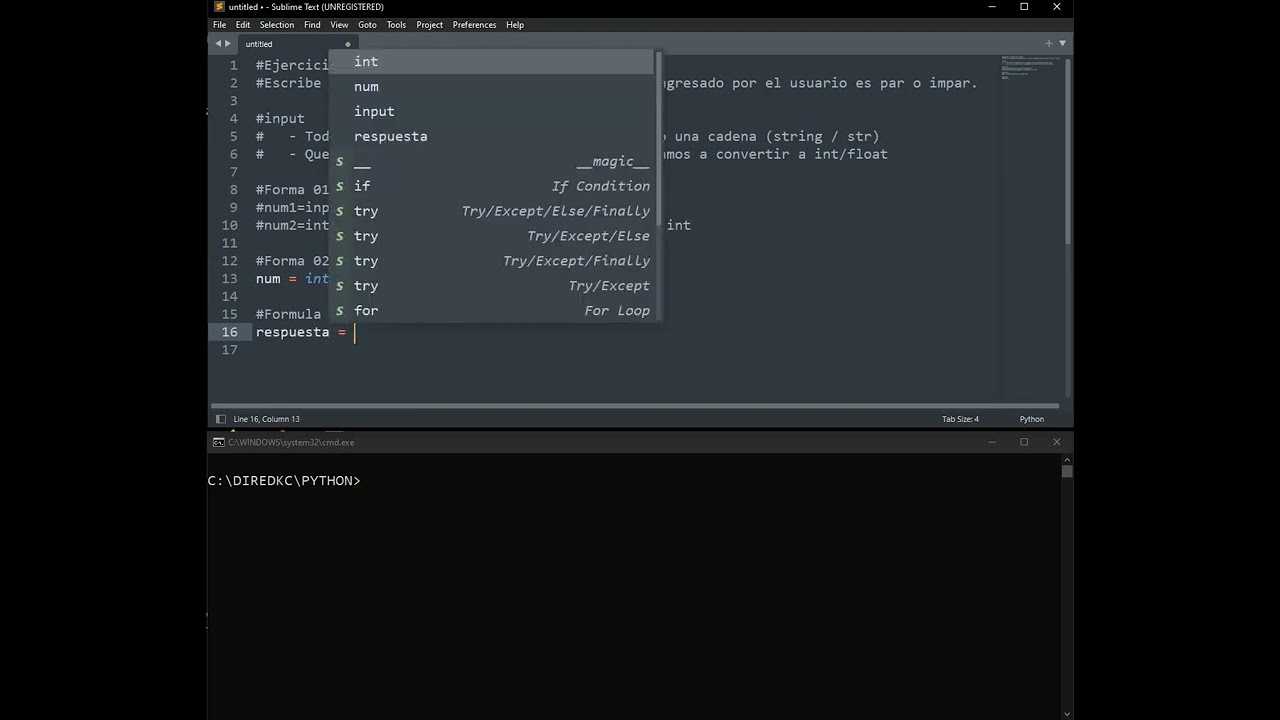Open the Python syntax selector
The height and width of the screenshot is (720, 1280).
tap(1031, 419)
